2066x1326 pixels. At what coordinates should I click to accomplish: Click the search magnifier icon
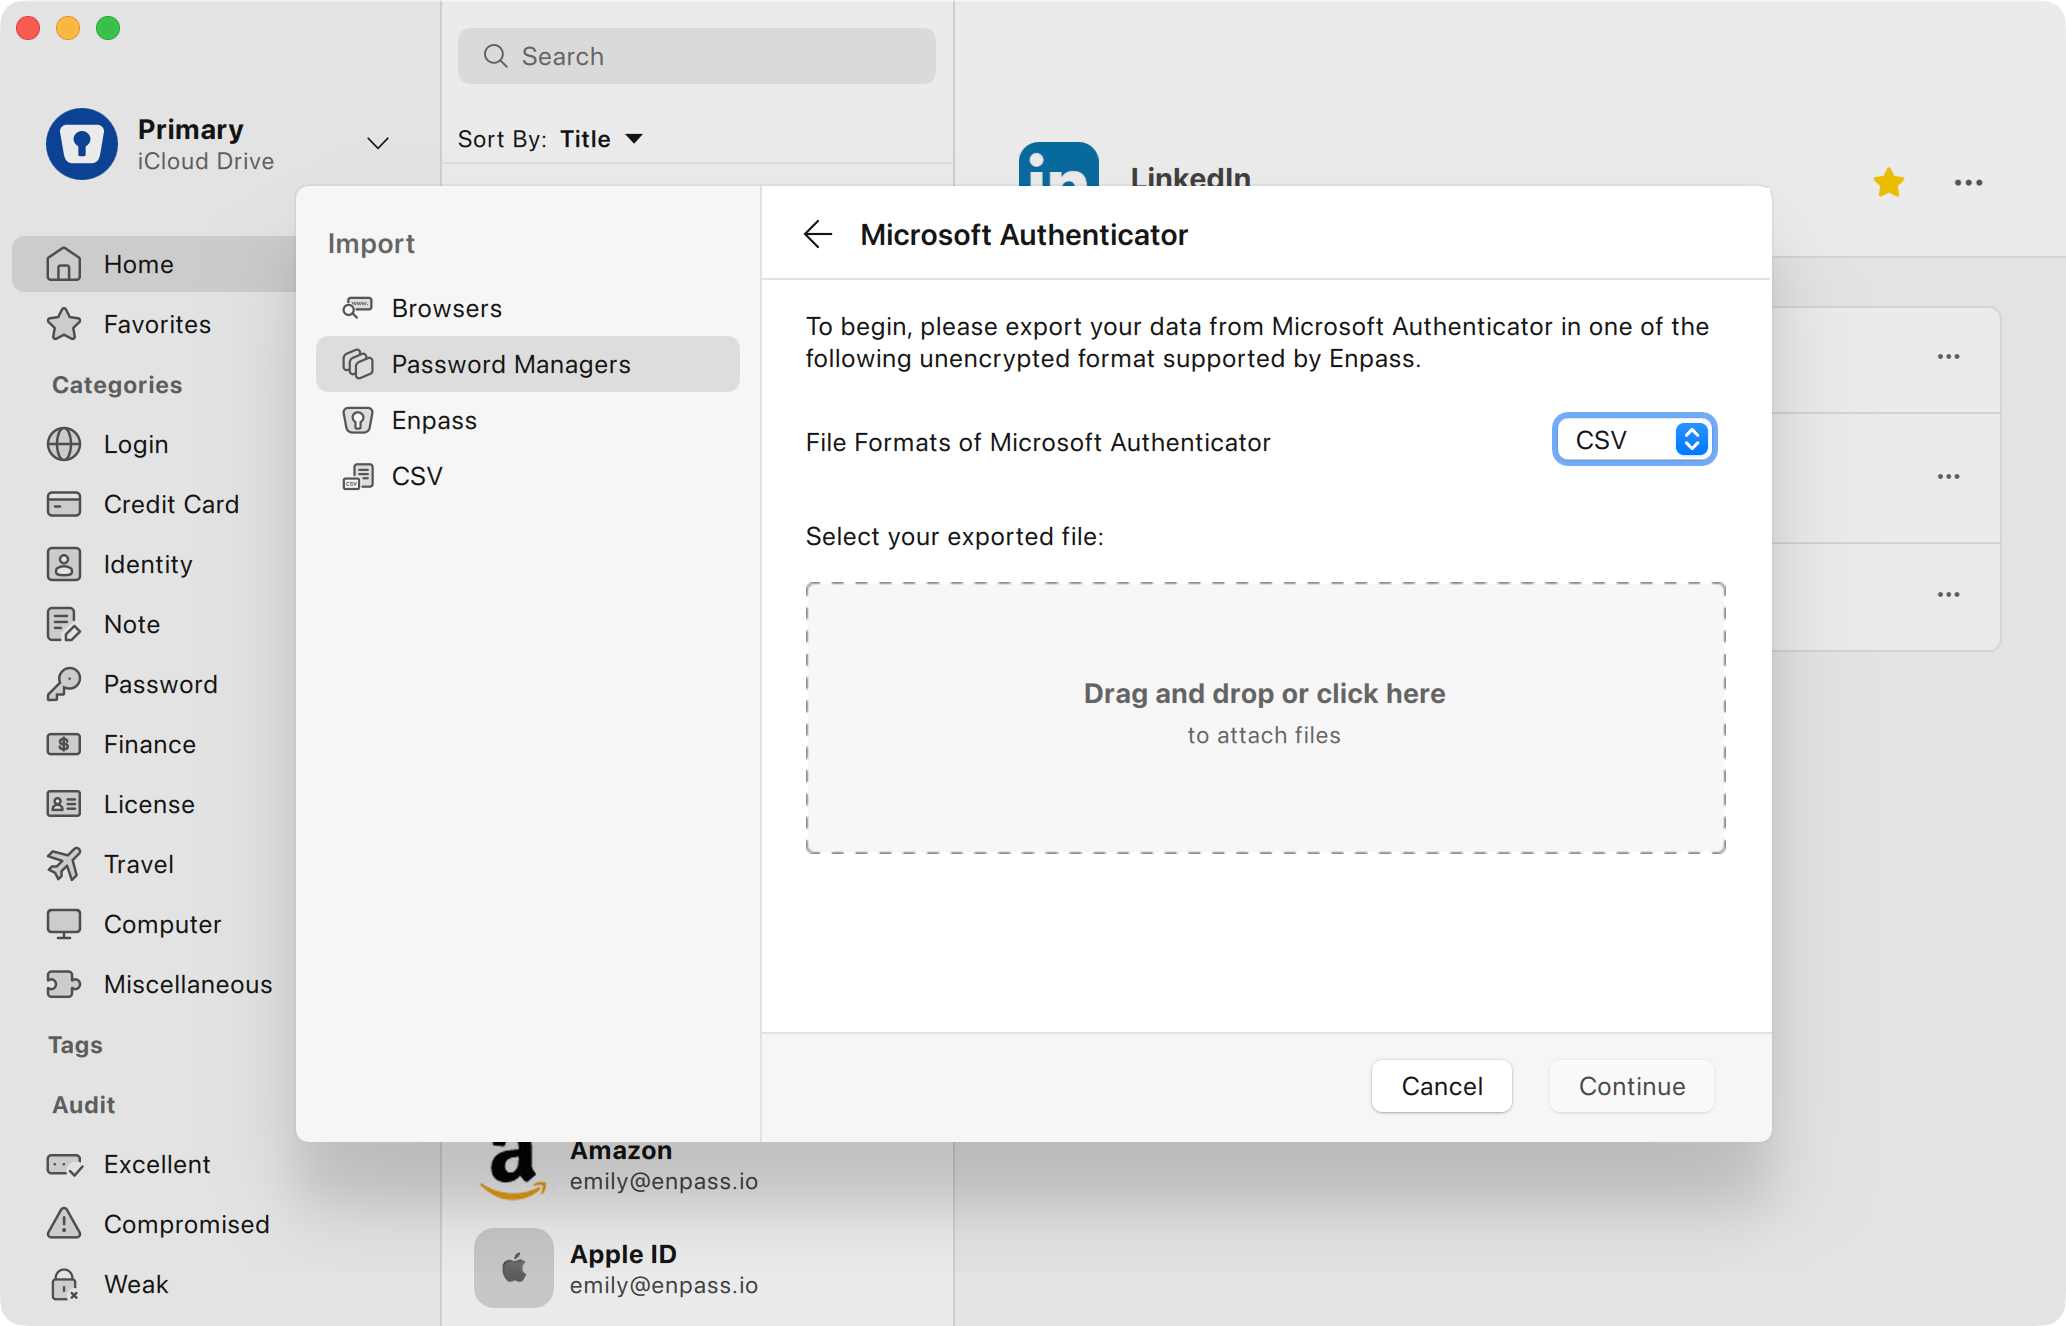495,56
